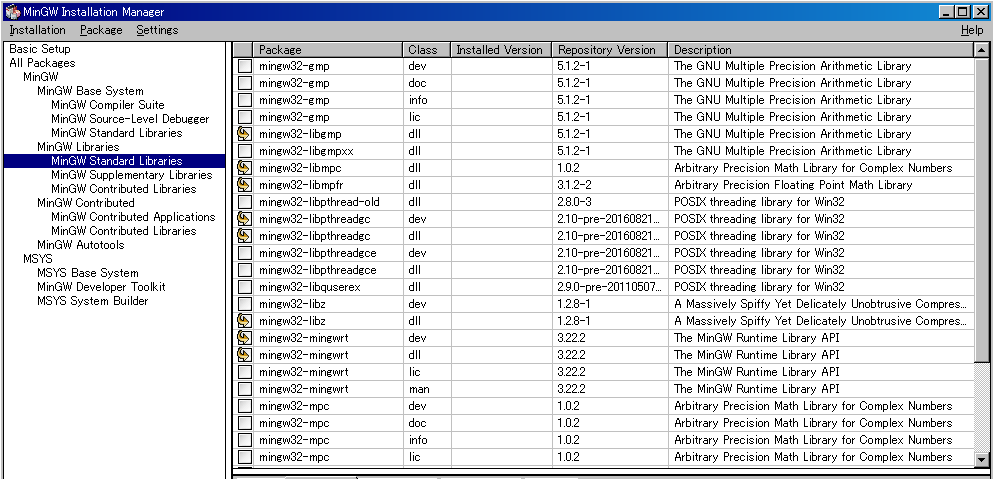Viewport: 993px width, 479px height.
Task: Select the MSYS tree node
Action: coord(37,259)
